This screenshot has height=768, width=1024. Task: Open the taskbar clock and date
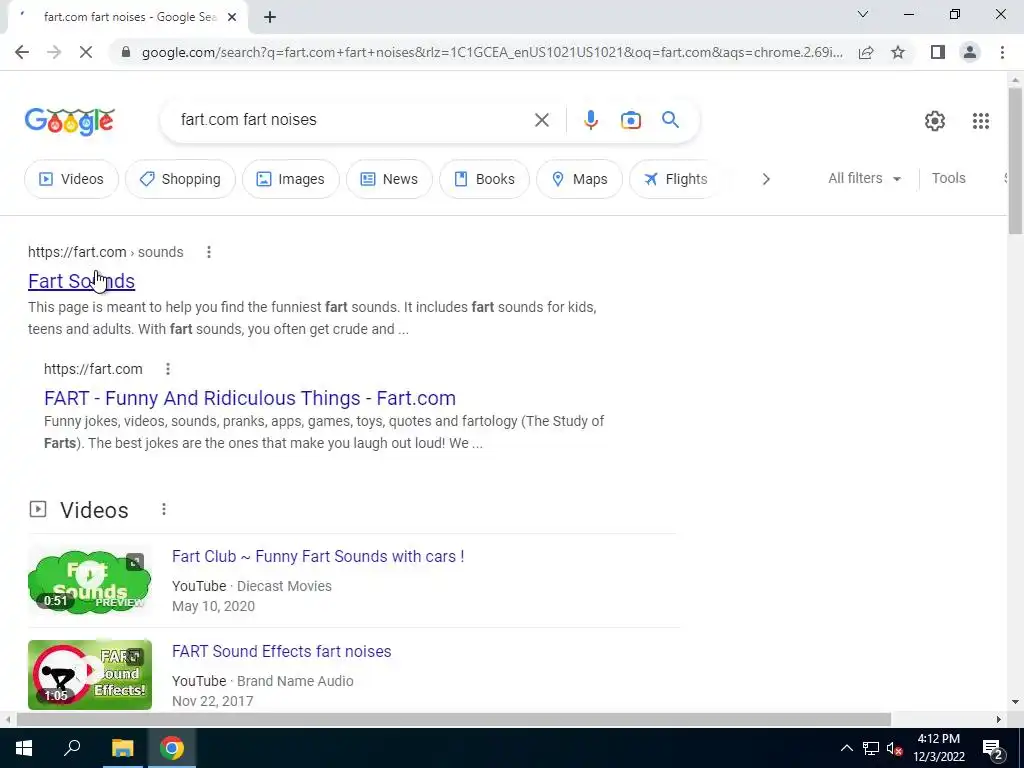point(938,748)
